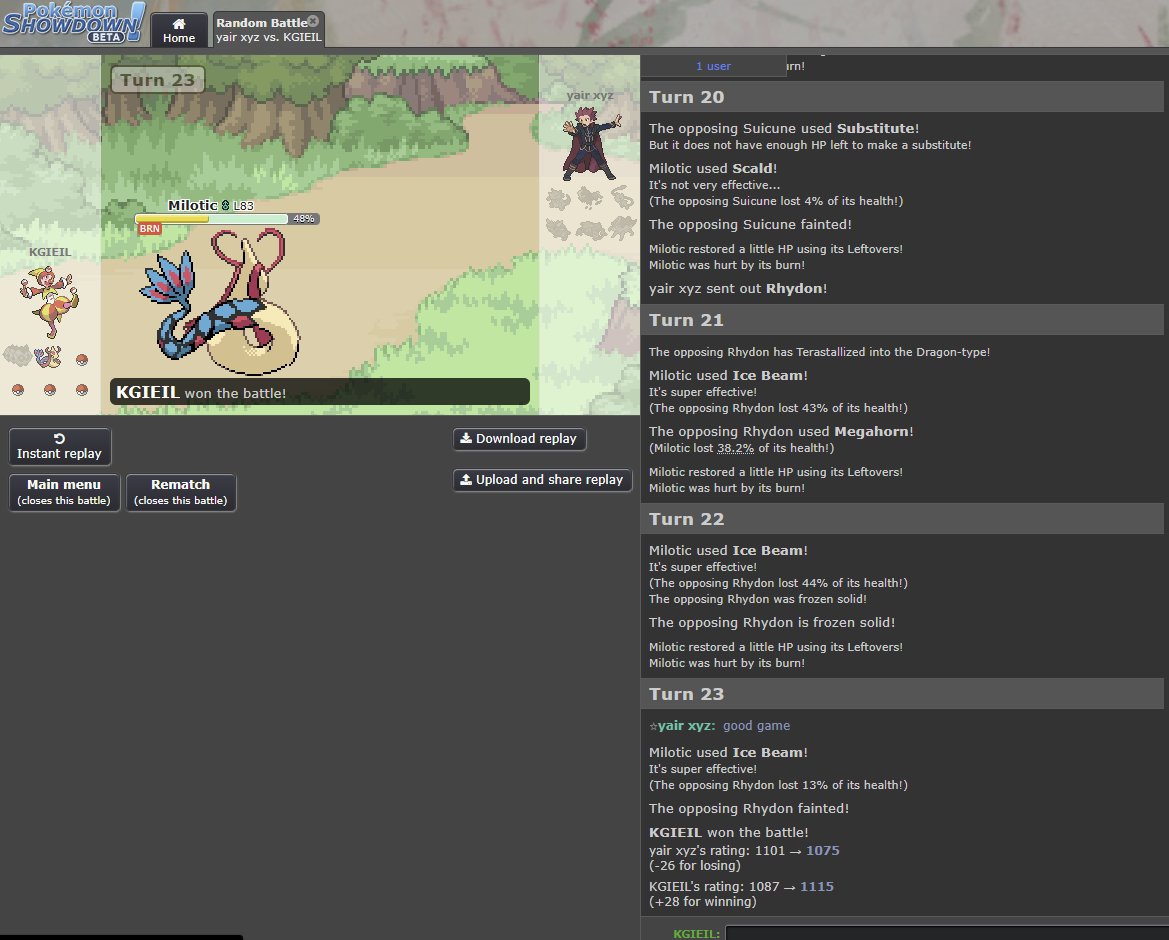Click yair xyz's fourth fainted team icon
The height and width of the screenshot is (940, 1169).
click(x=558, y=228)
